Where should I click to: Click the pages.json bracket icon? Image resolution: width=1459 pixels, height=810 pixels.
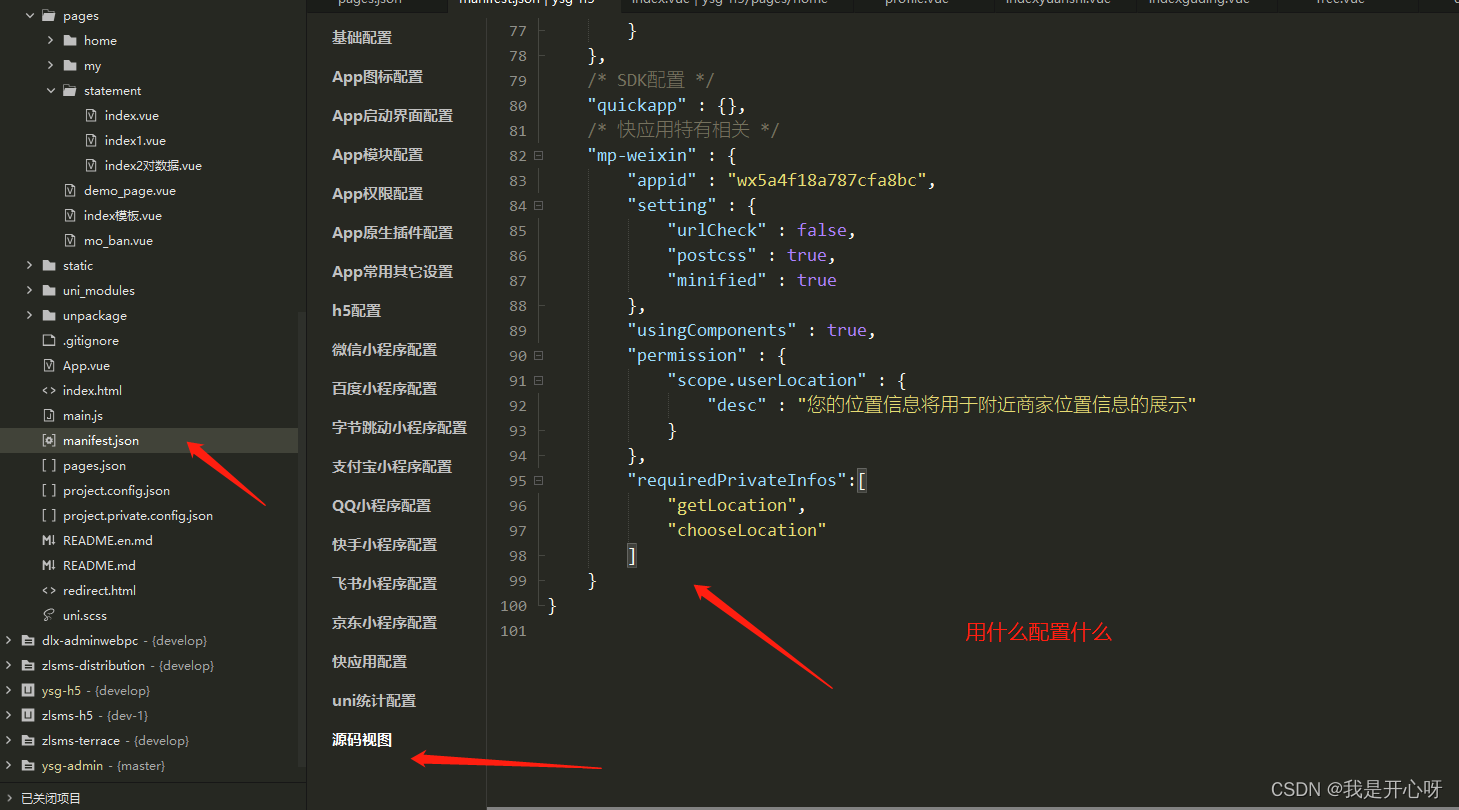pyautogui.click(x=49, y=466)
